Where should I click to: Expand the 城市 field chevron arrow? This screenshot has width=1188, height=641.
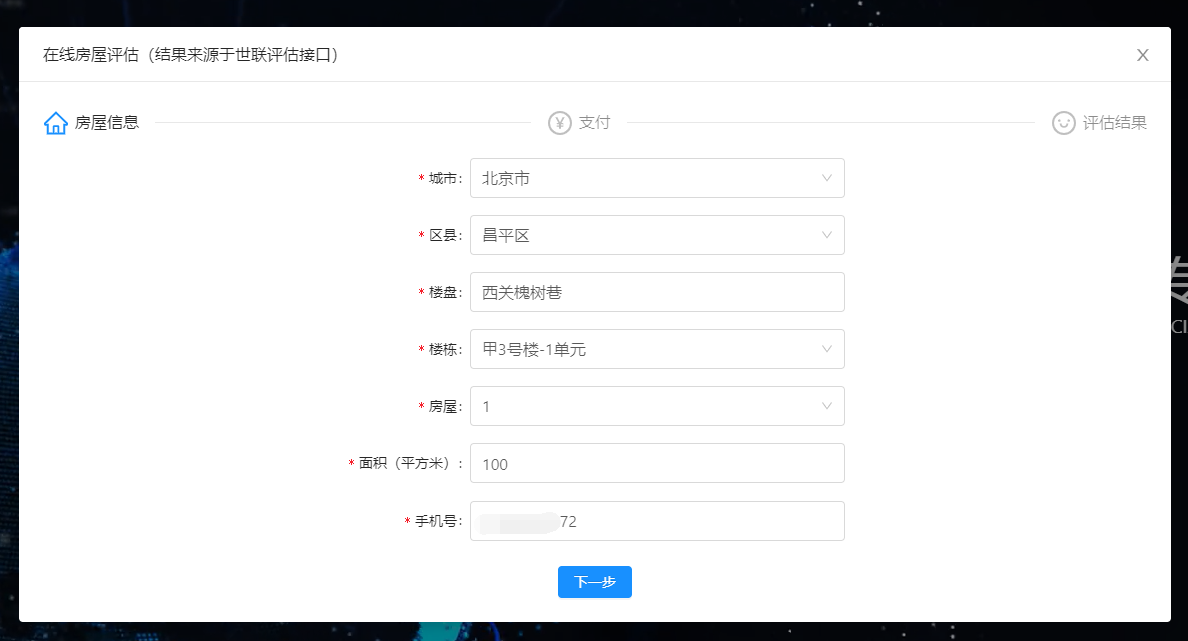tap(827, 178)
